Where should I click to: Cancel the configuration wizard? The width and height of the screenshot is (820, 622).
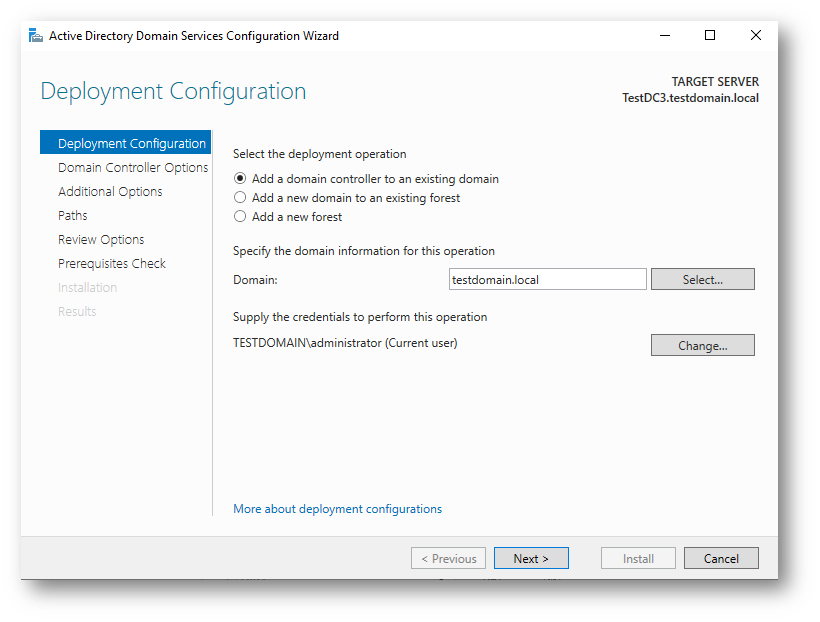(x=720, y=559)
